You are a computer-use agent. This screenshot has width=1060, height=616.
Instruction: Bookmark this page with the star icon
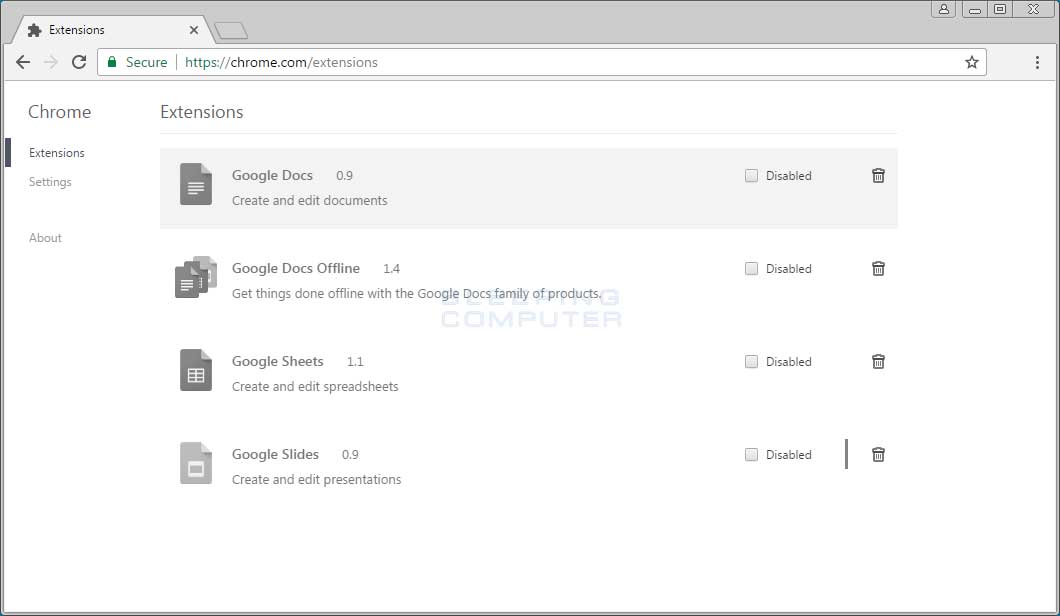click(971, 62)
